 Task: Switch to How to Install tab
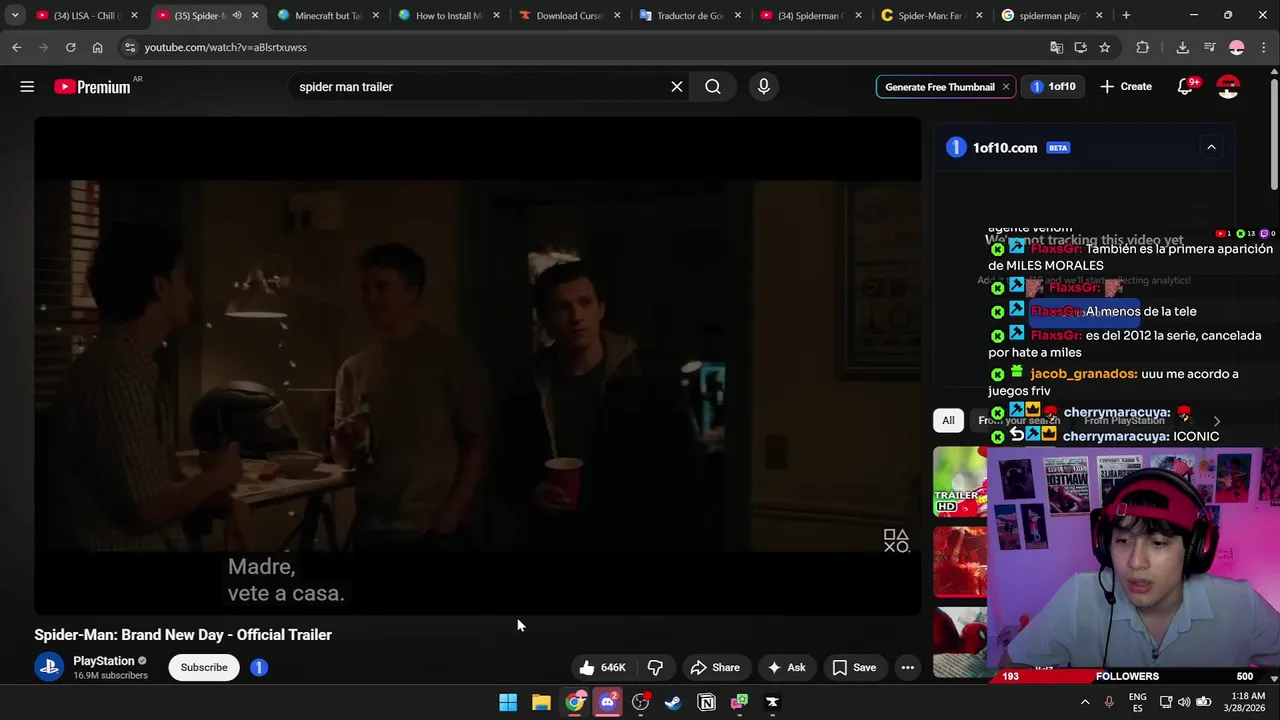[x=448, y=15]
